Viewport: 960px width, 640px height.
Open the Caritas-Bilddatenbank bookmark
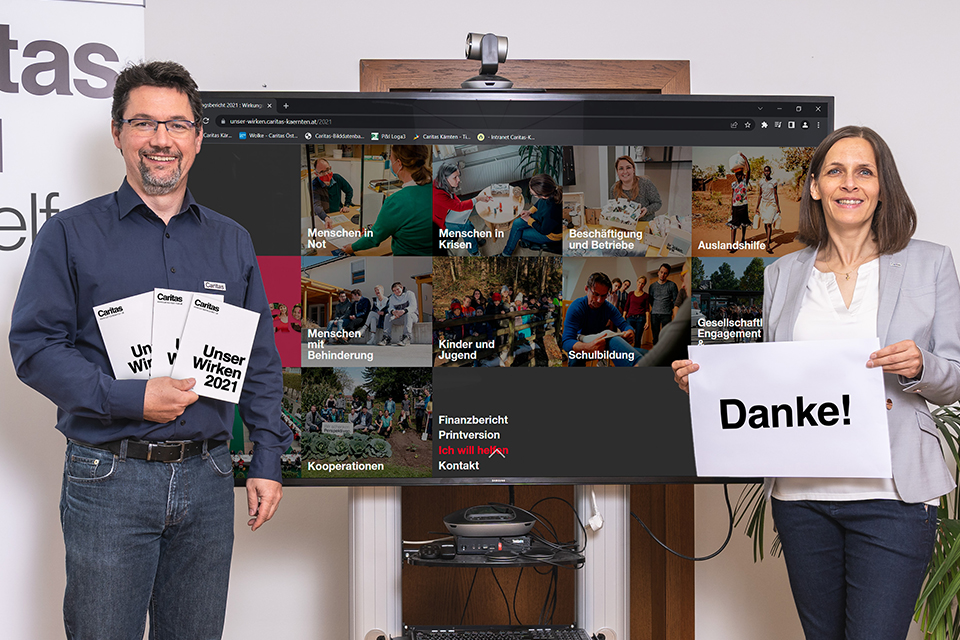(334, 136)
